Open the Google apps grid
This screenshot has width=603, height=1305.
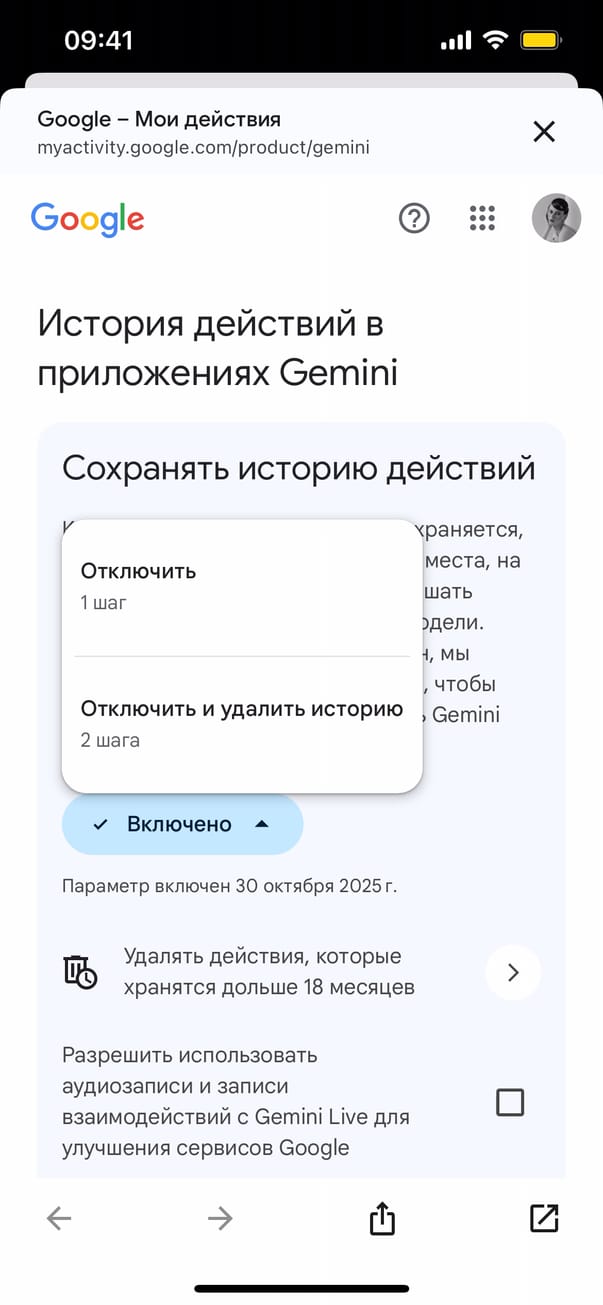482,218
